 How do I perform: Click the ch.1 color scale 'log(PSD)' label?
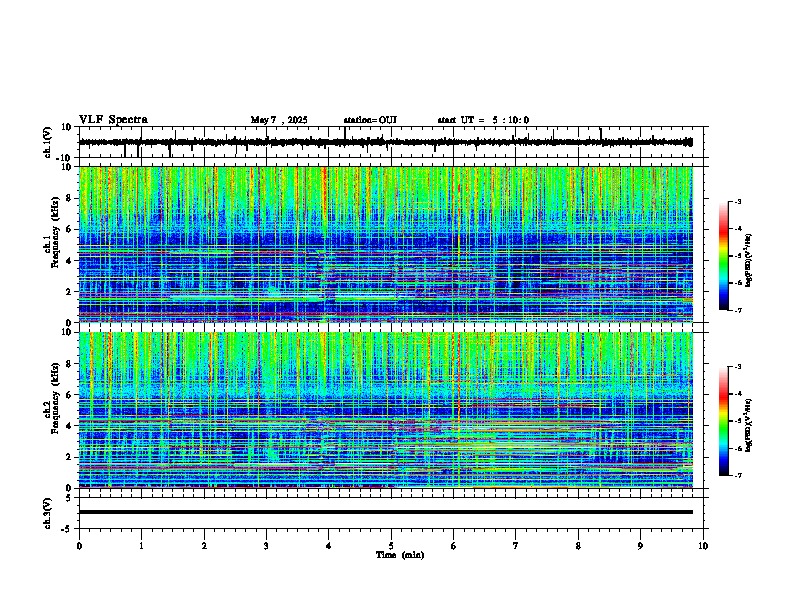click(x=749, y=260)
